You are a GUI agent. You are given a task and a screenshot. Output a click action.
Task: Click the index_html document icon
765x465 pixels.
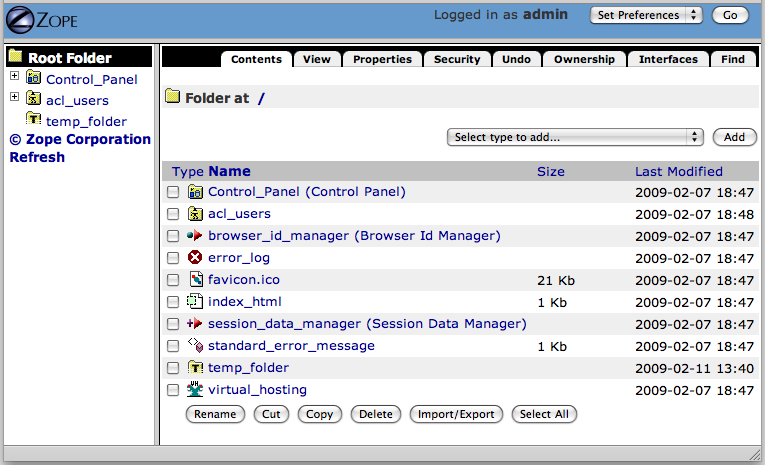[195, 301]
